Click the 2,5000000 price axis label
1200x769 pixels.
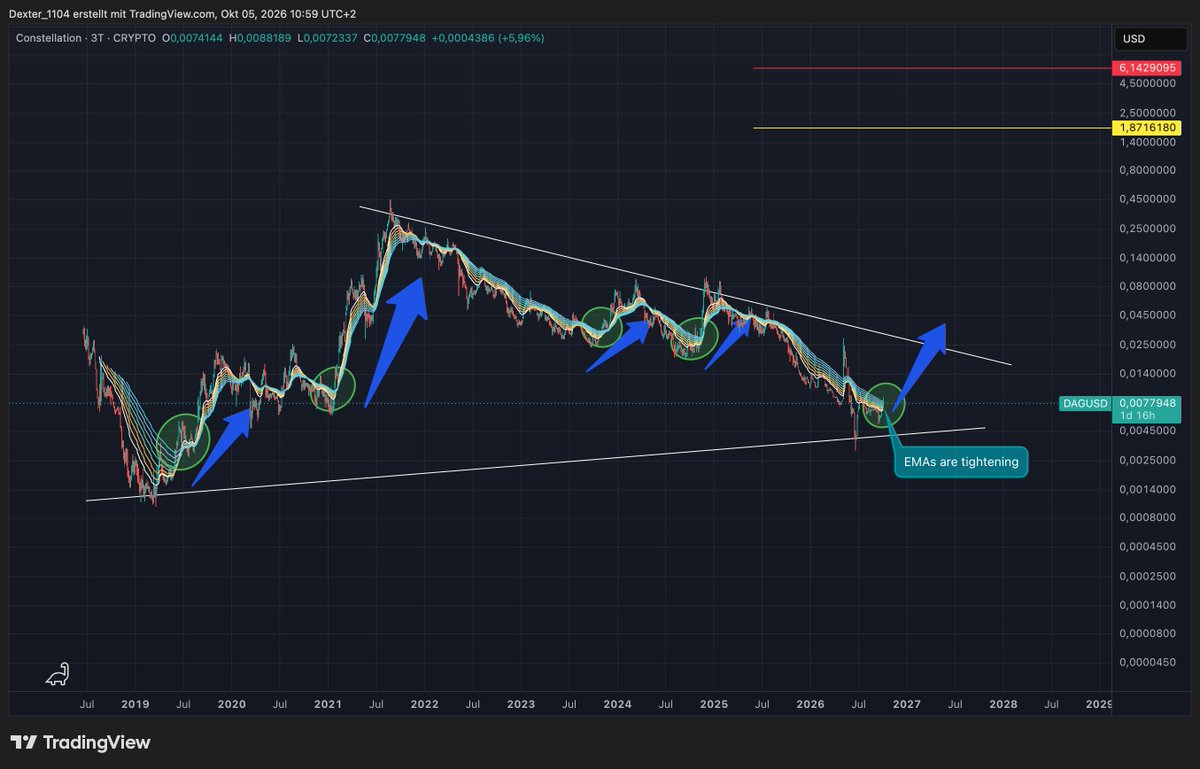[x=1148, y=113]
